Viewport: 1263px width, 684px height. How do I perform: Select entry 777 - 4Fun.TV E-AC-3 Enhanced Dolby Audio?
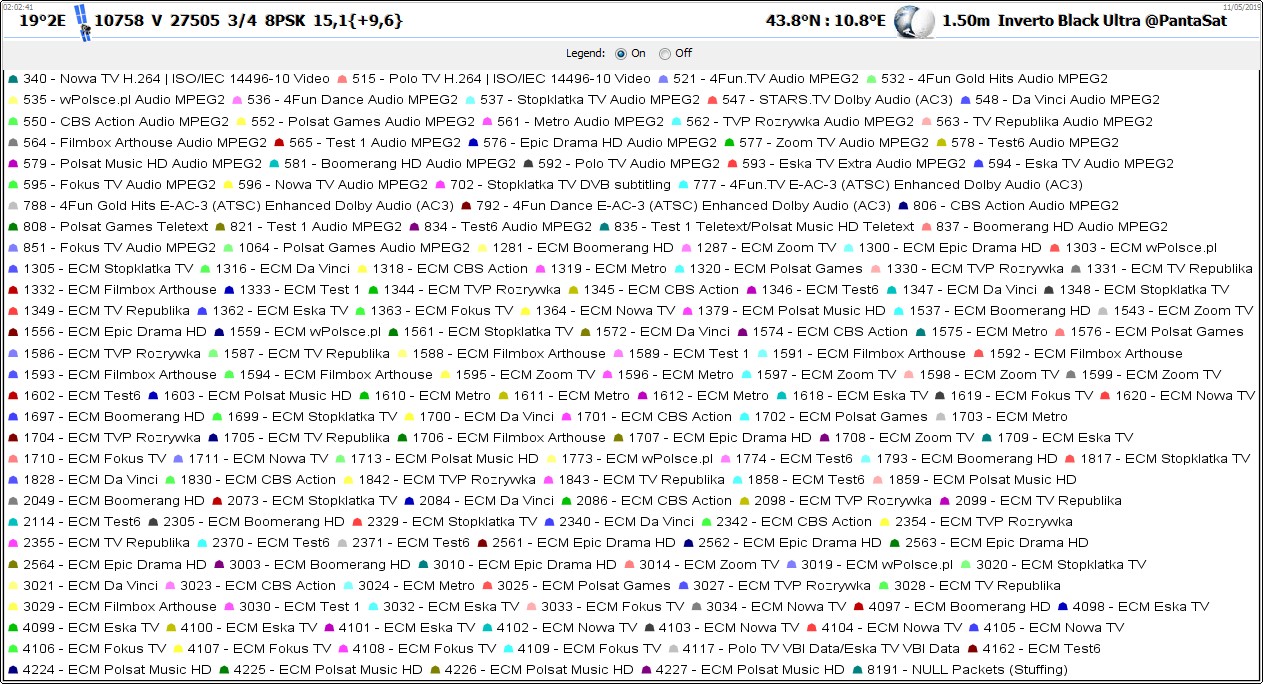[x=888, y=185]
